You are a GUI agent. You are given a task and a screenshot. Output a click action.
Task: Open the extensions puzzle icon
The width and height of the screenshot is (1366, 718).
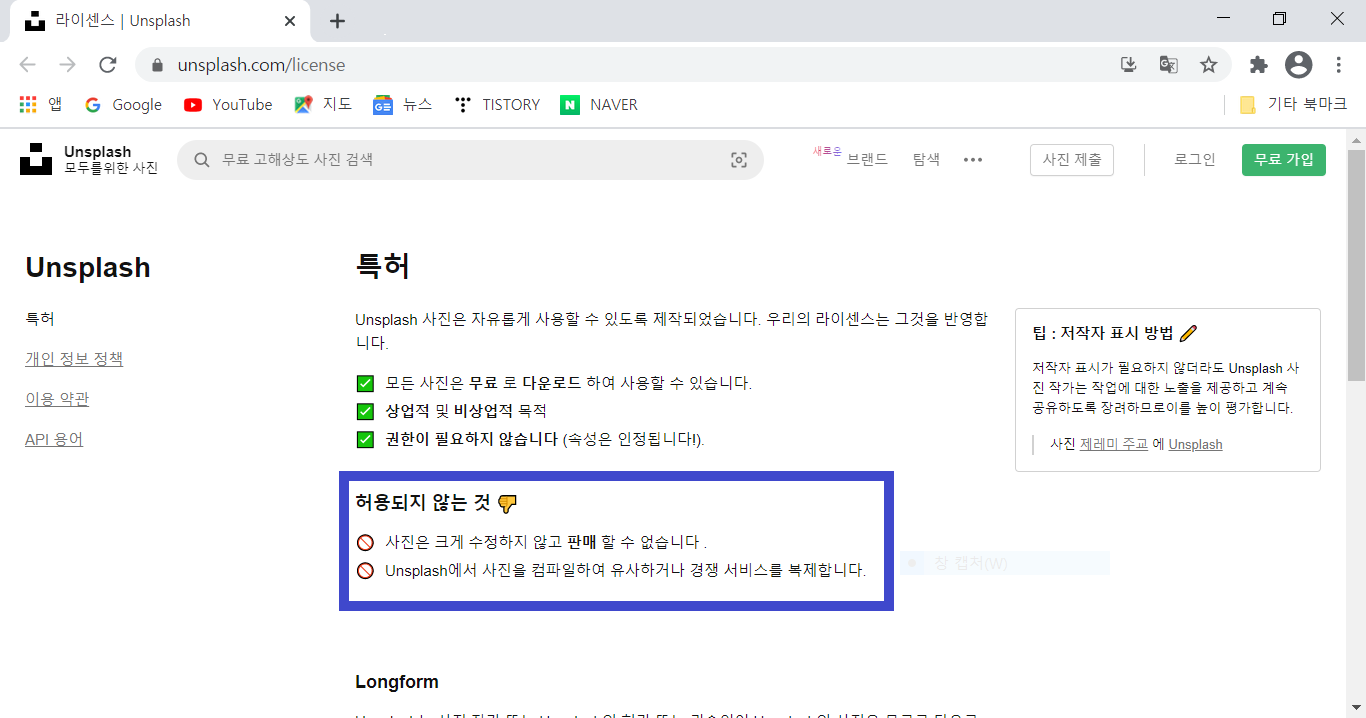[1258, 65]
